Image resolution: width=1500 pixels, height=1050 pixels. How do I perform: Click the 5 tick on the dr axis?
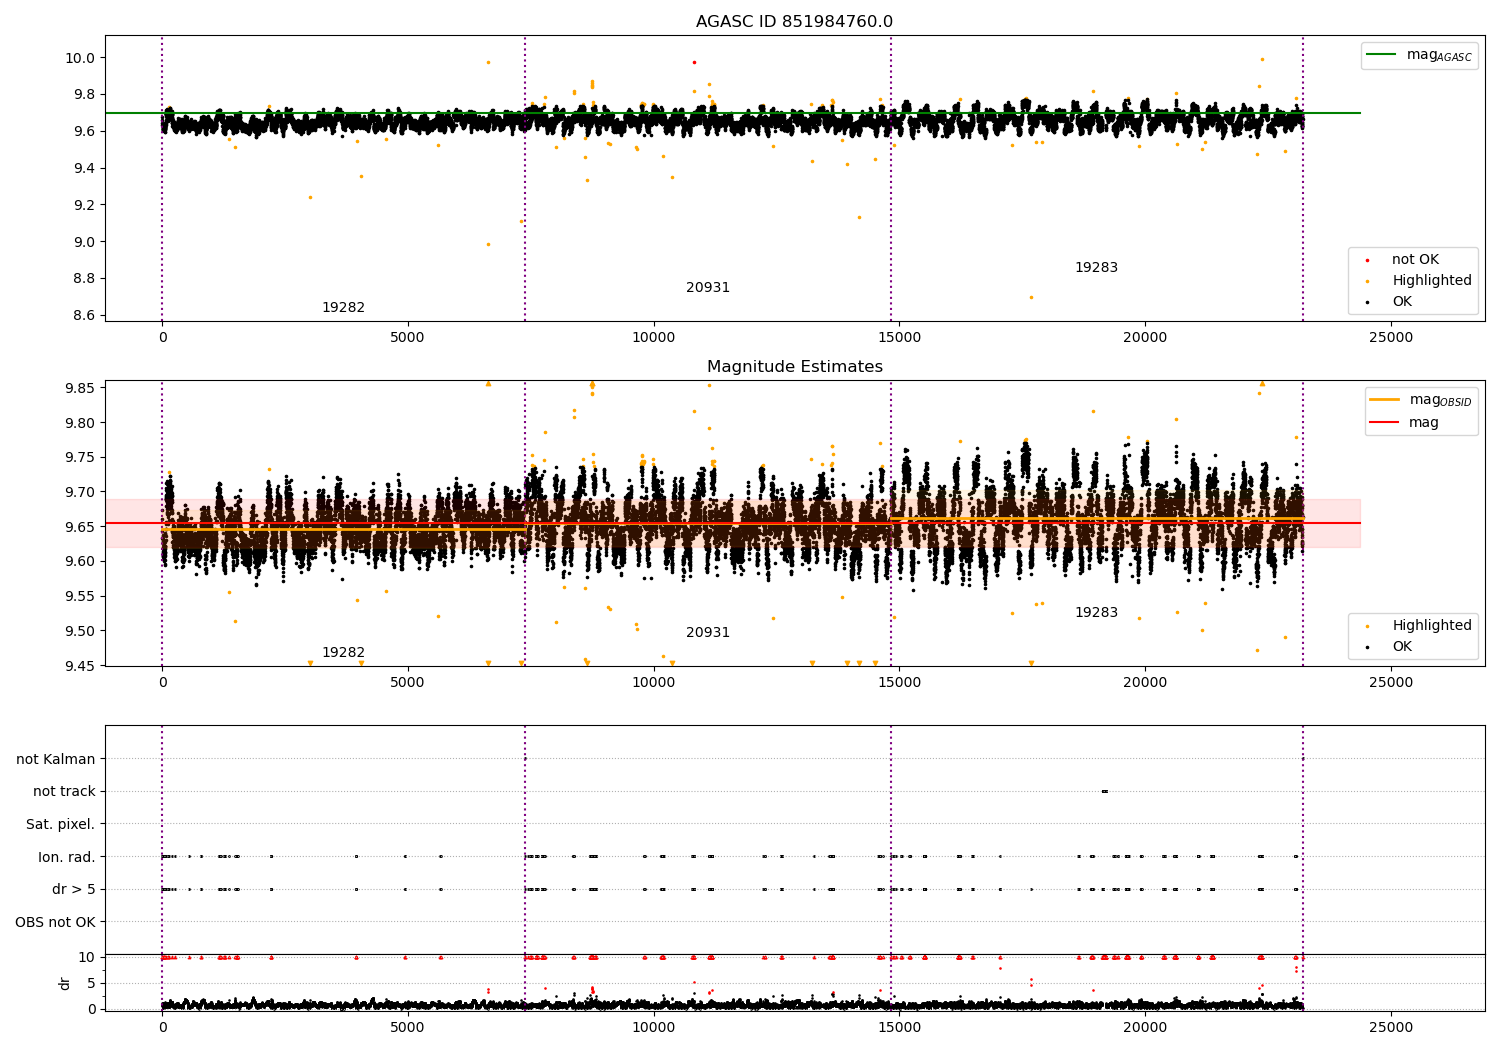92,983
